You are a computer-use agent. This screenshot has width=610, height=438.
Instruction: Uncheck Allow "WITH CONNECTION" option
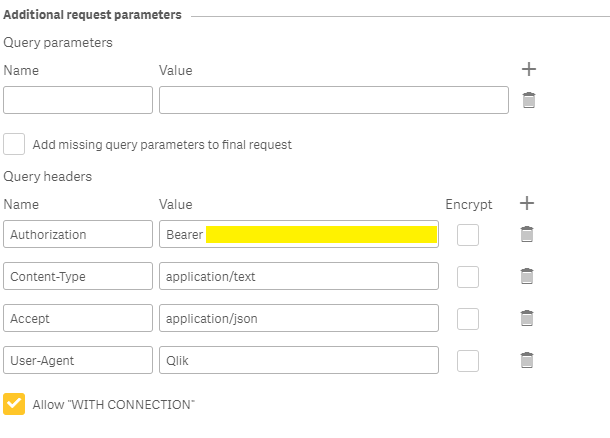(14, 404)
